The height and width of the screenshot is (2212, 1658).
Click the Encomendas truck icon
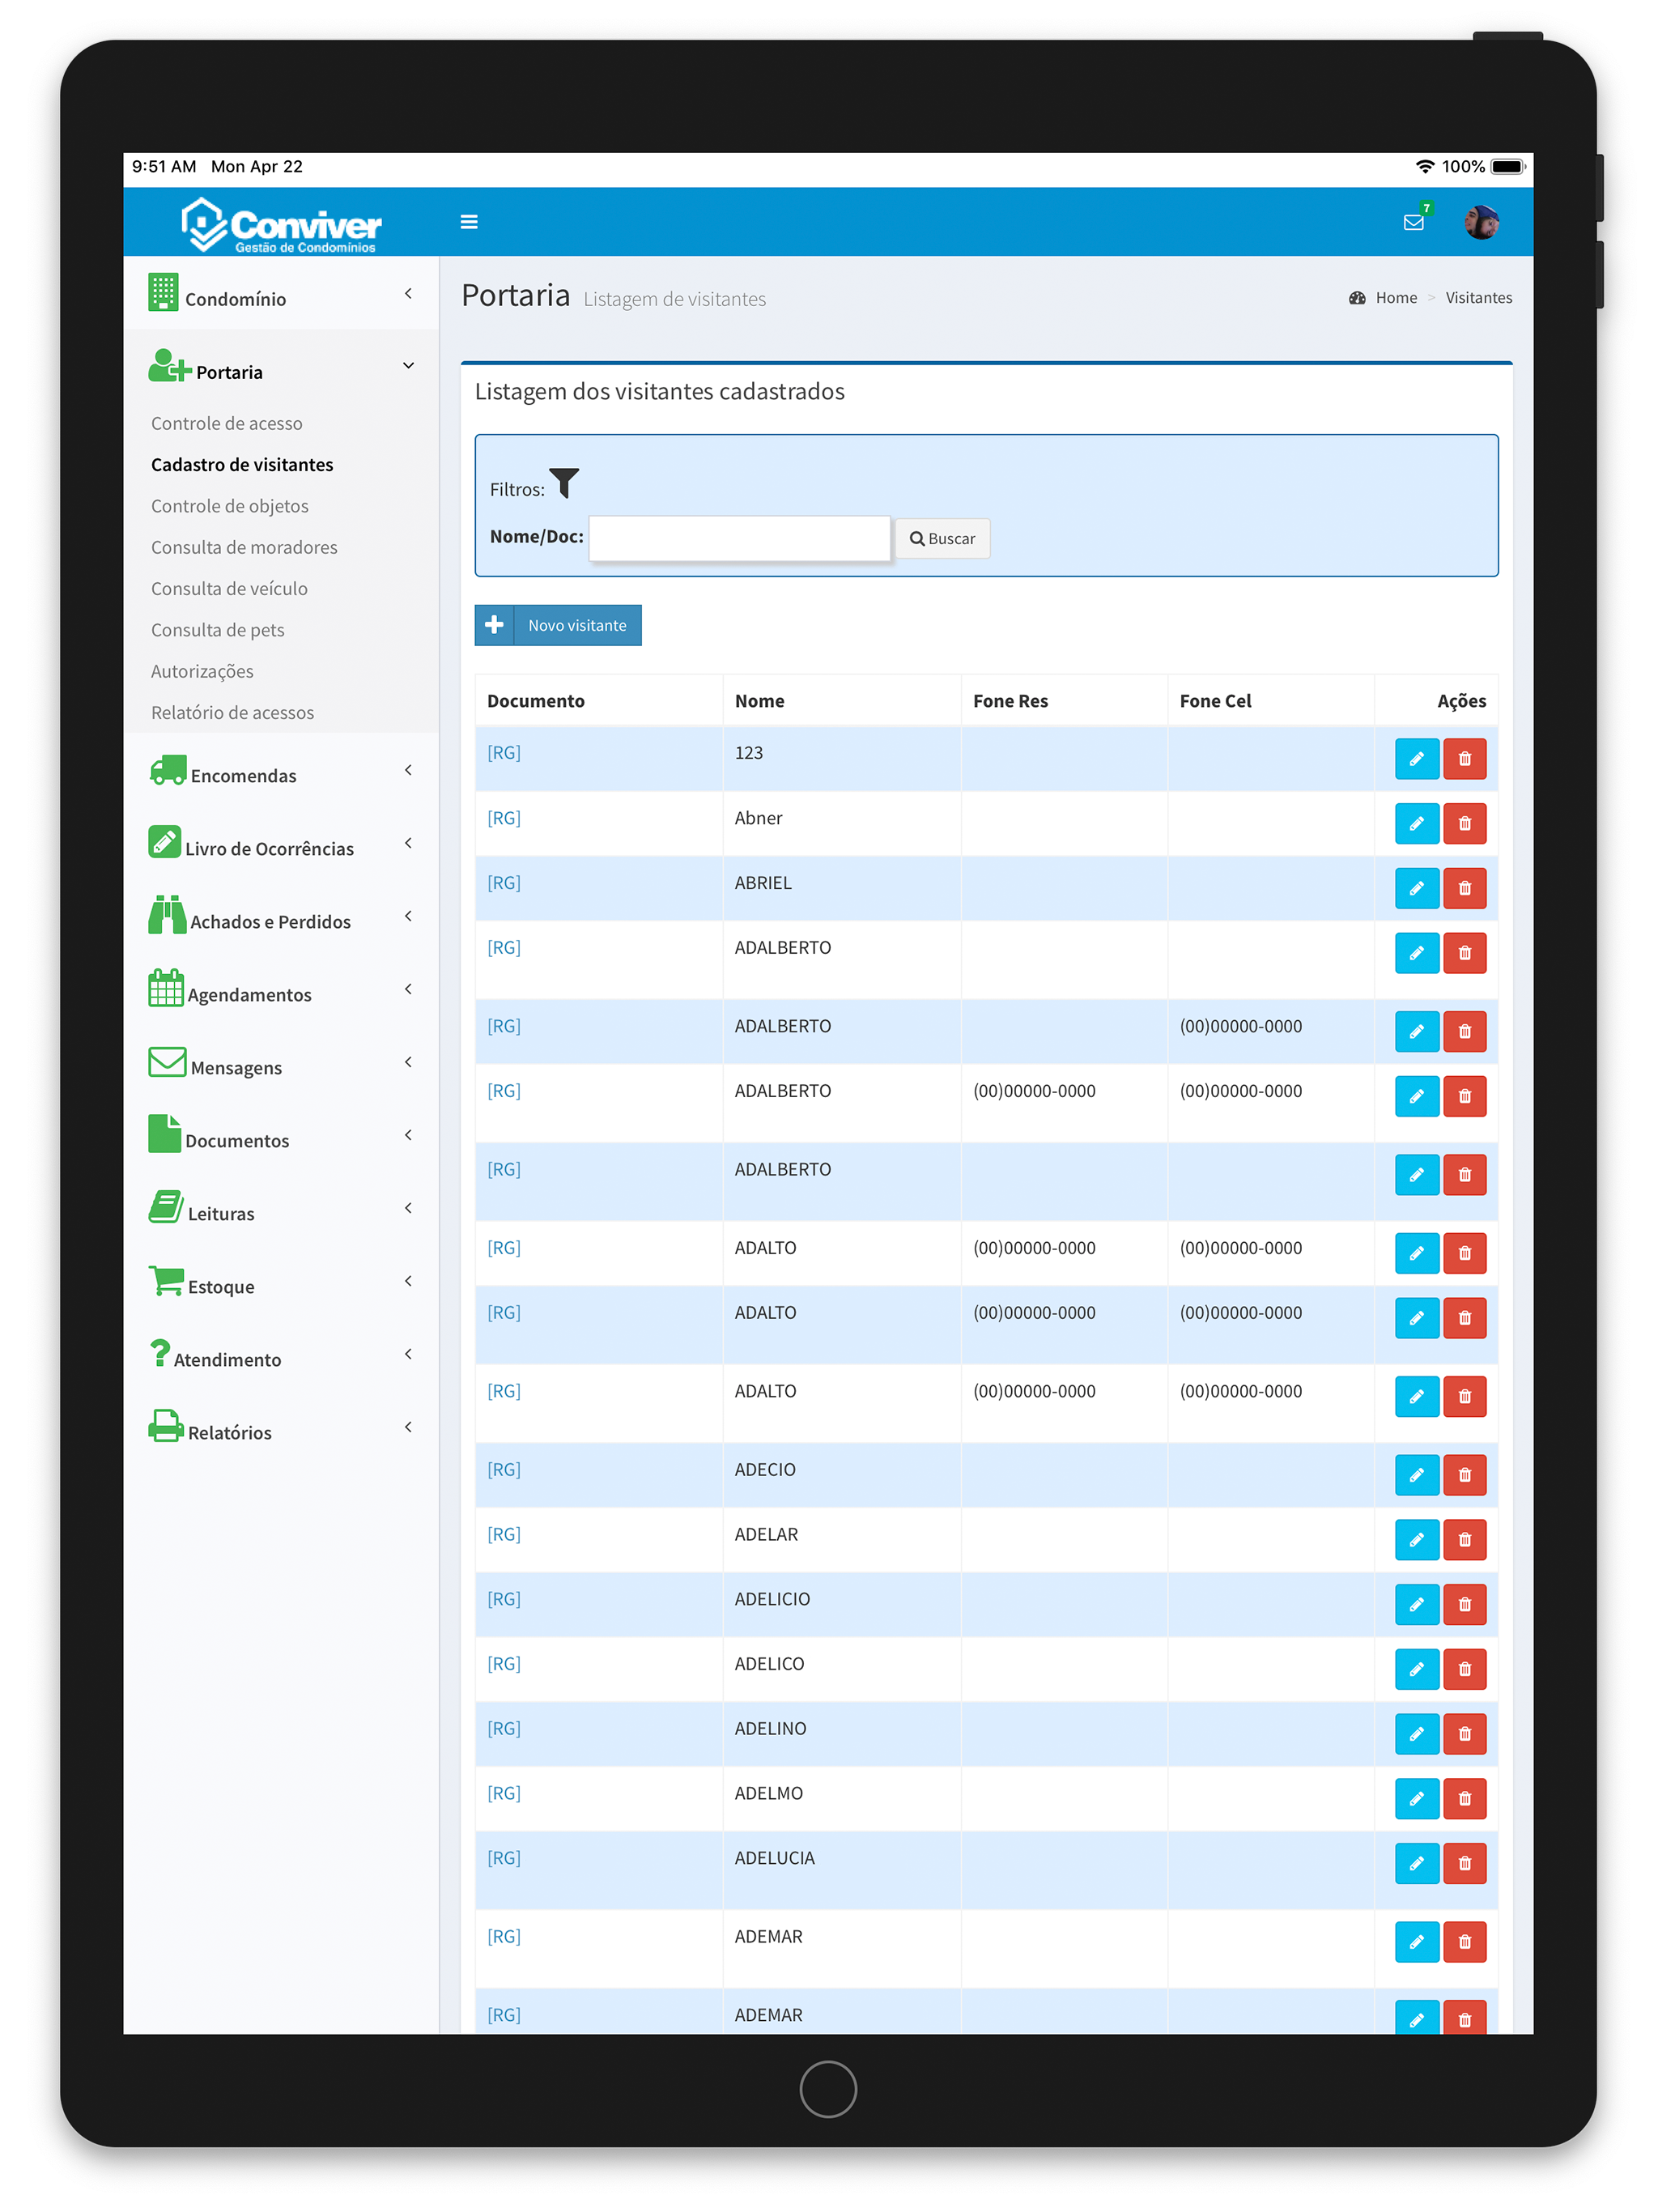click(x=167, y=771)
